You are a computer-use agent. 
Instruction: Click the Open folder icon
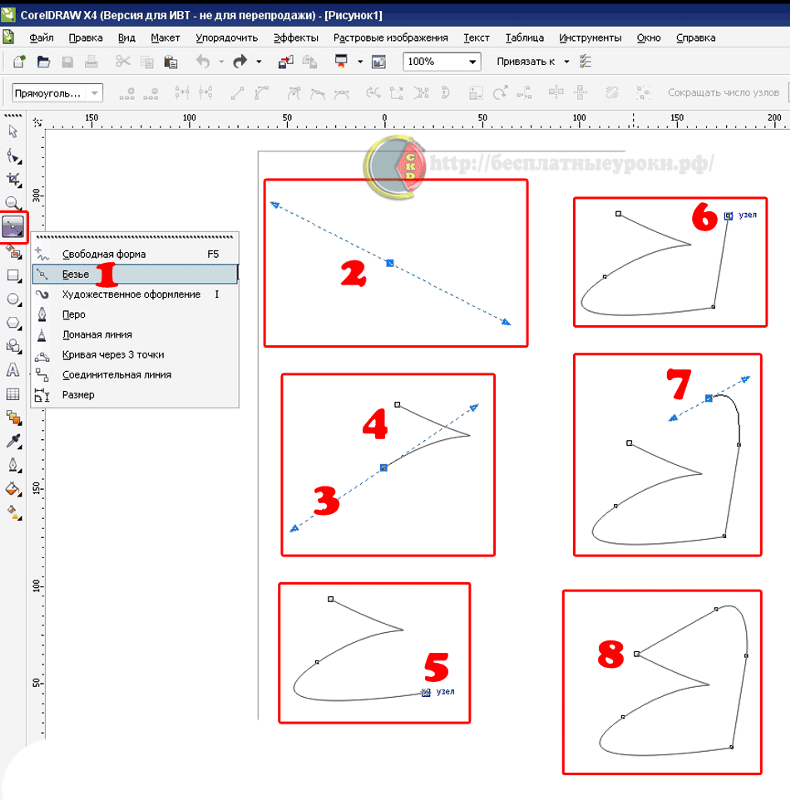[x=43, y=62]
